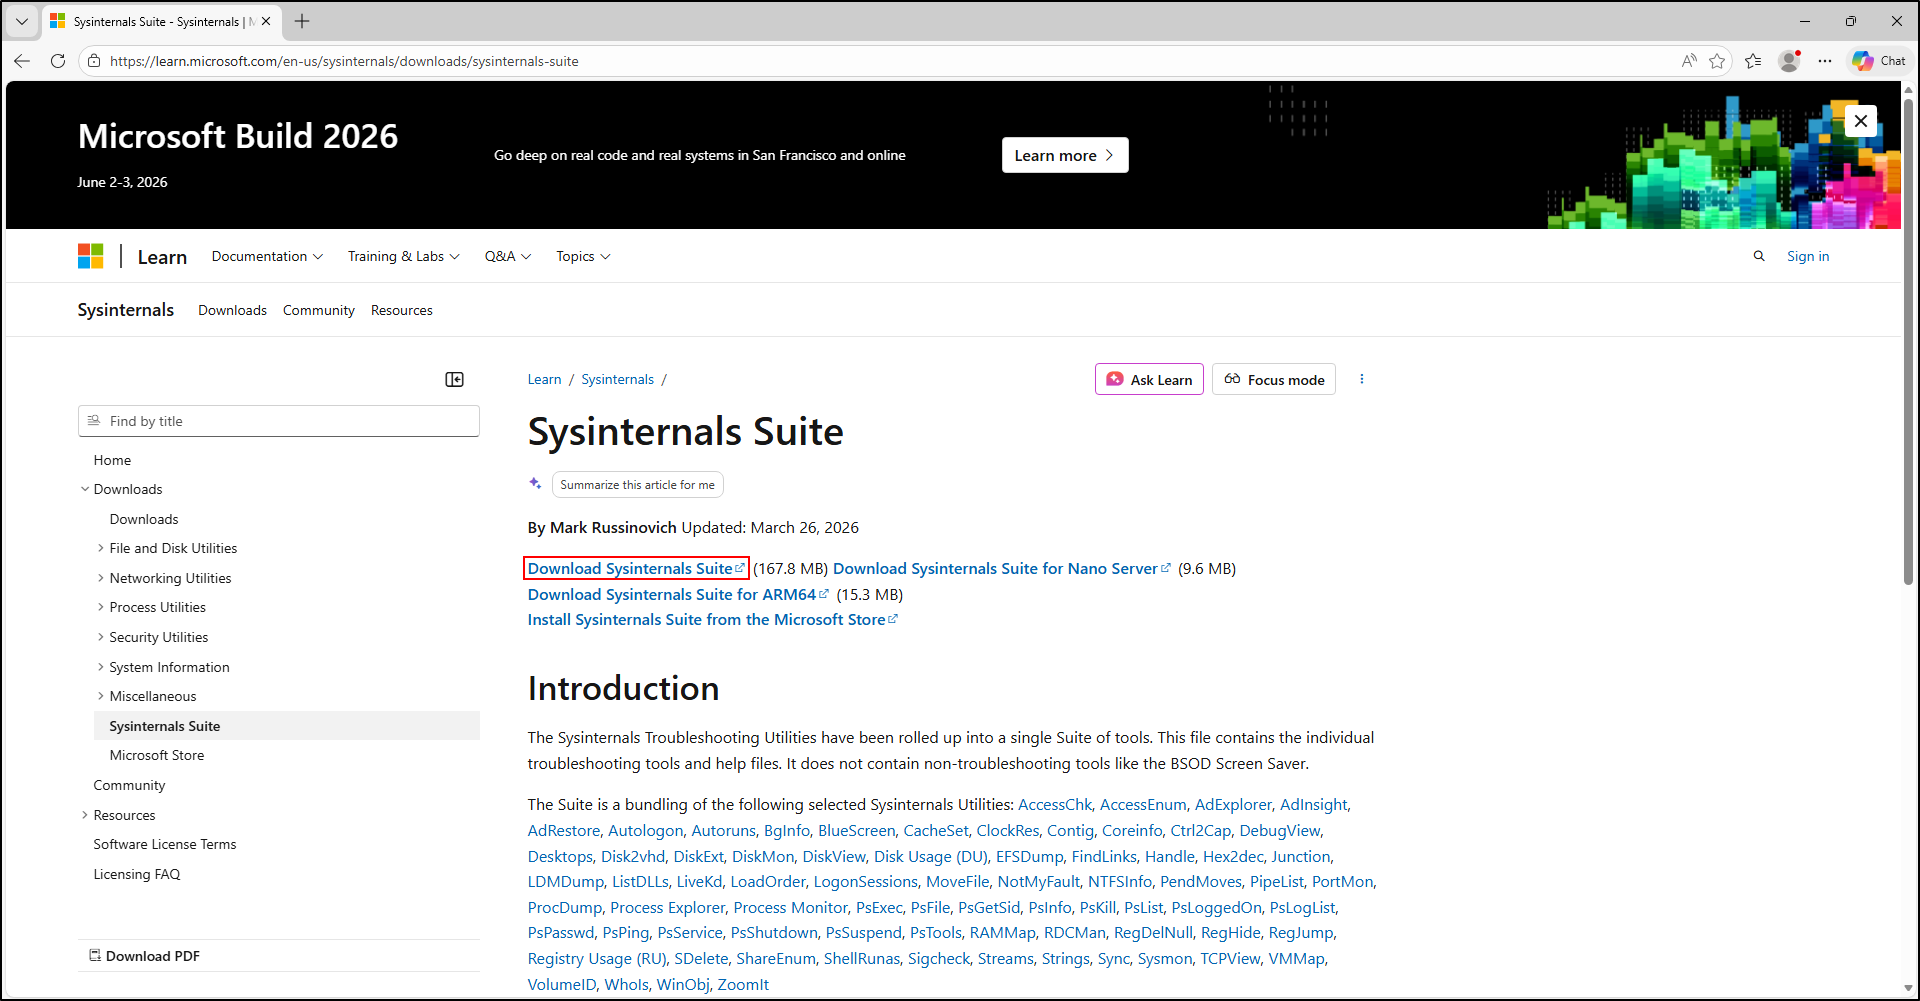Enable Focus mode
The image size is (1920, 1001).
1274,380
